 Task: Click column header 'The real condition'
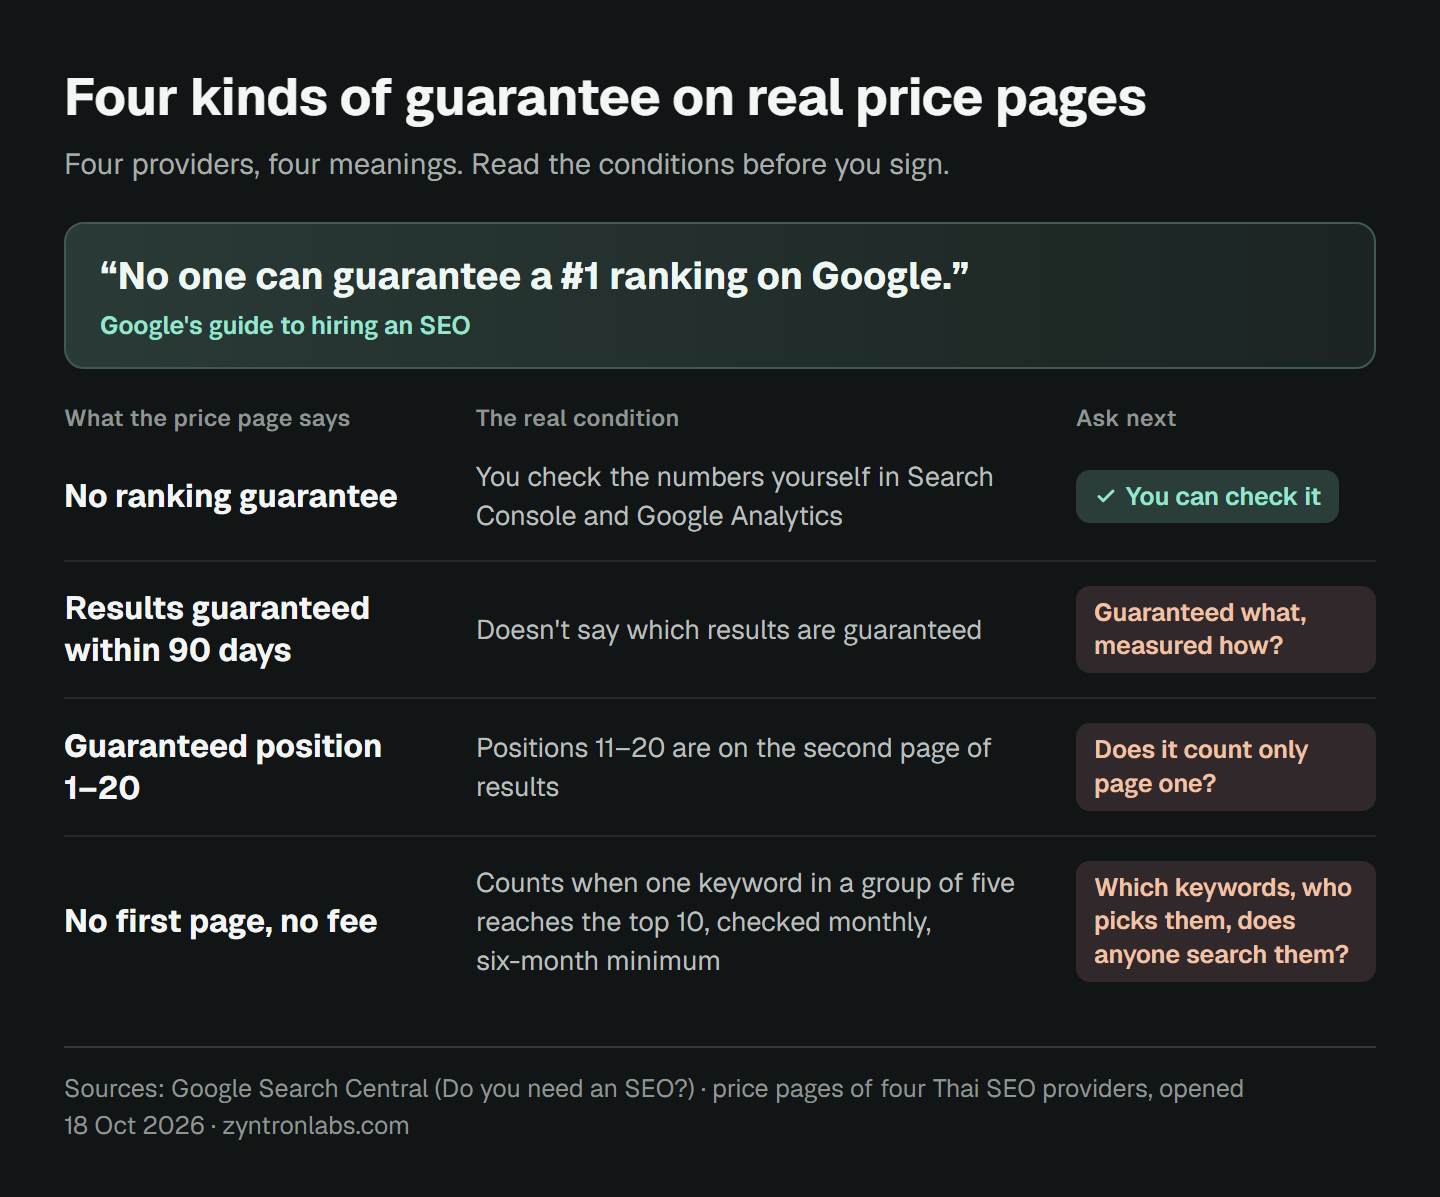pos(577,418)
